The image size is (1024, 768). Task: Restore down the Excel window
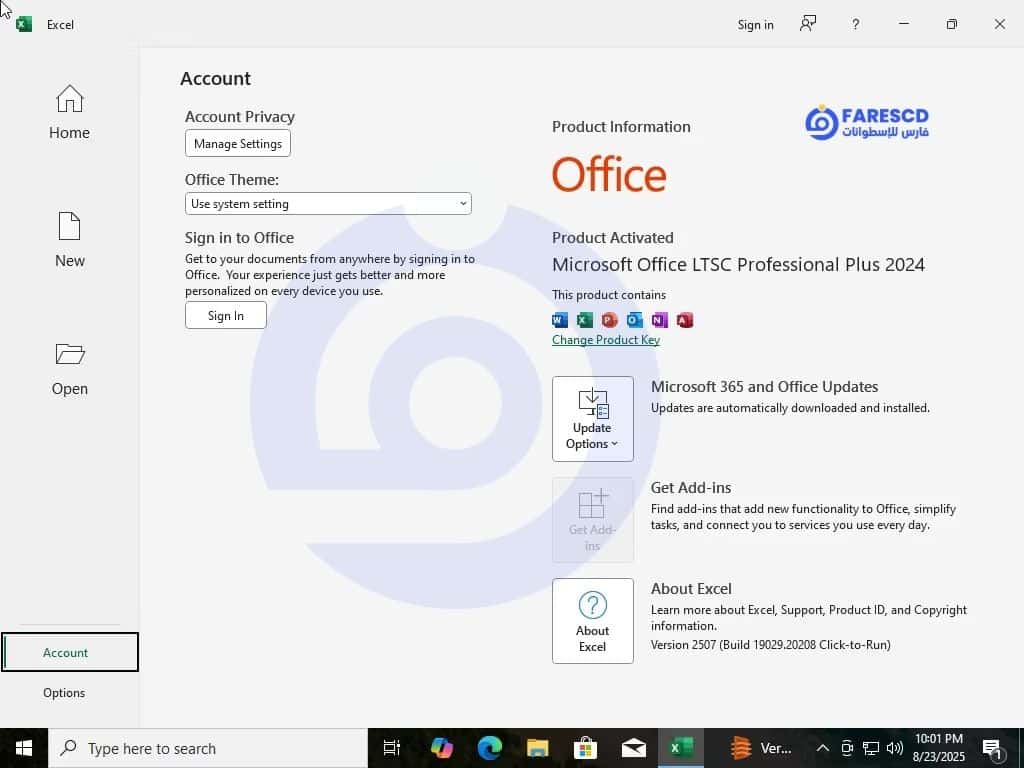pos(952,24)
